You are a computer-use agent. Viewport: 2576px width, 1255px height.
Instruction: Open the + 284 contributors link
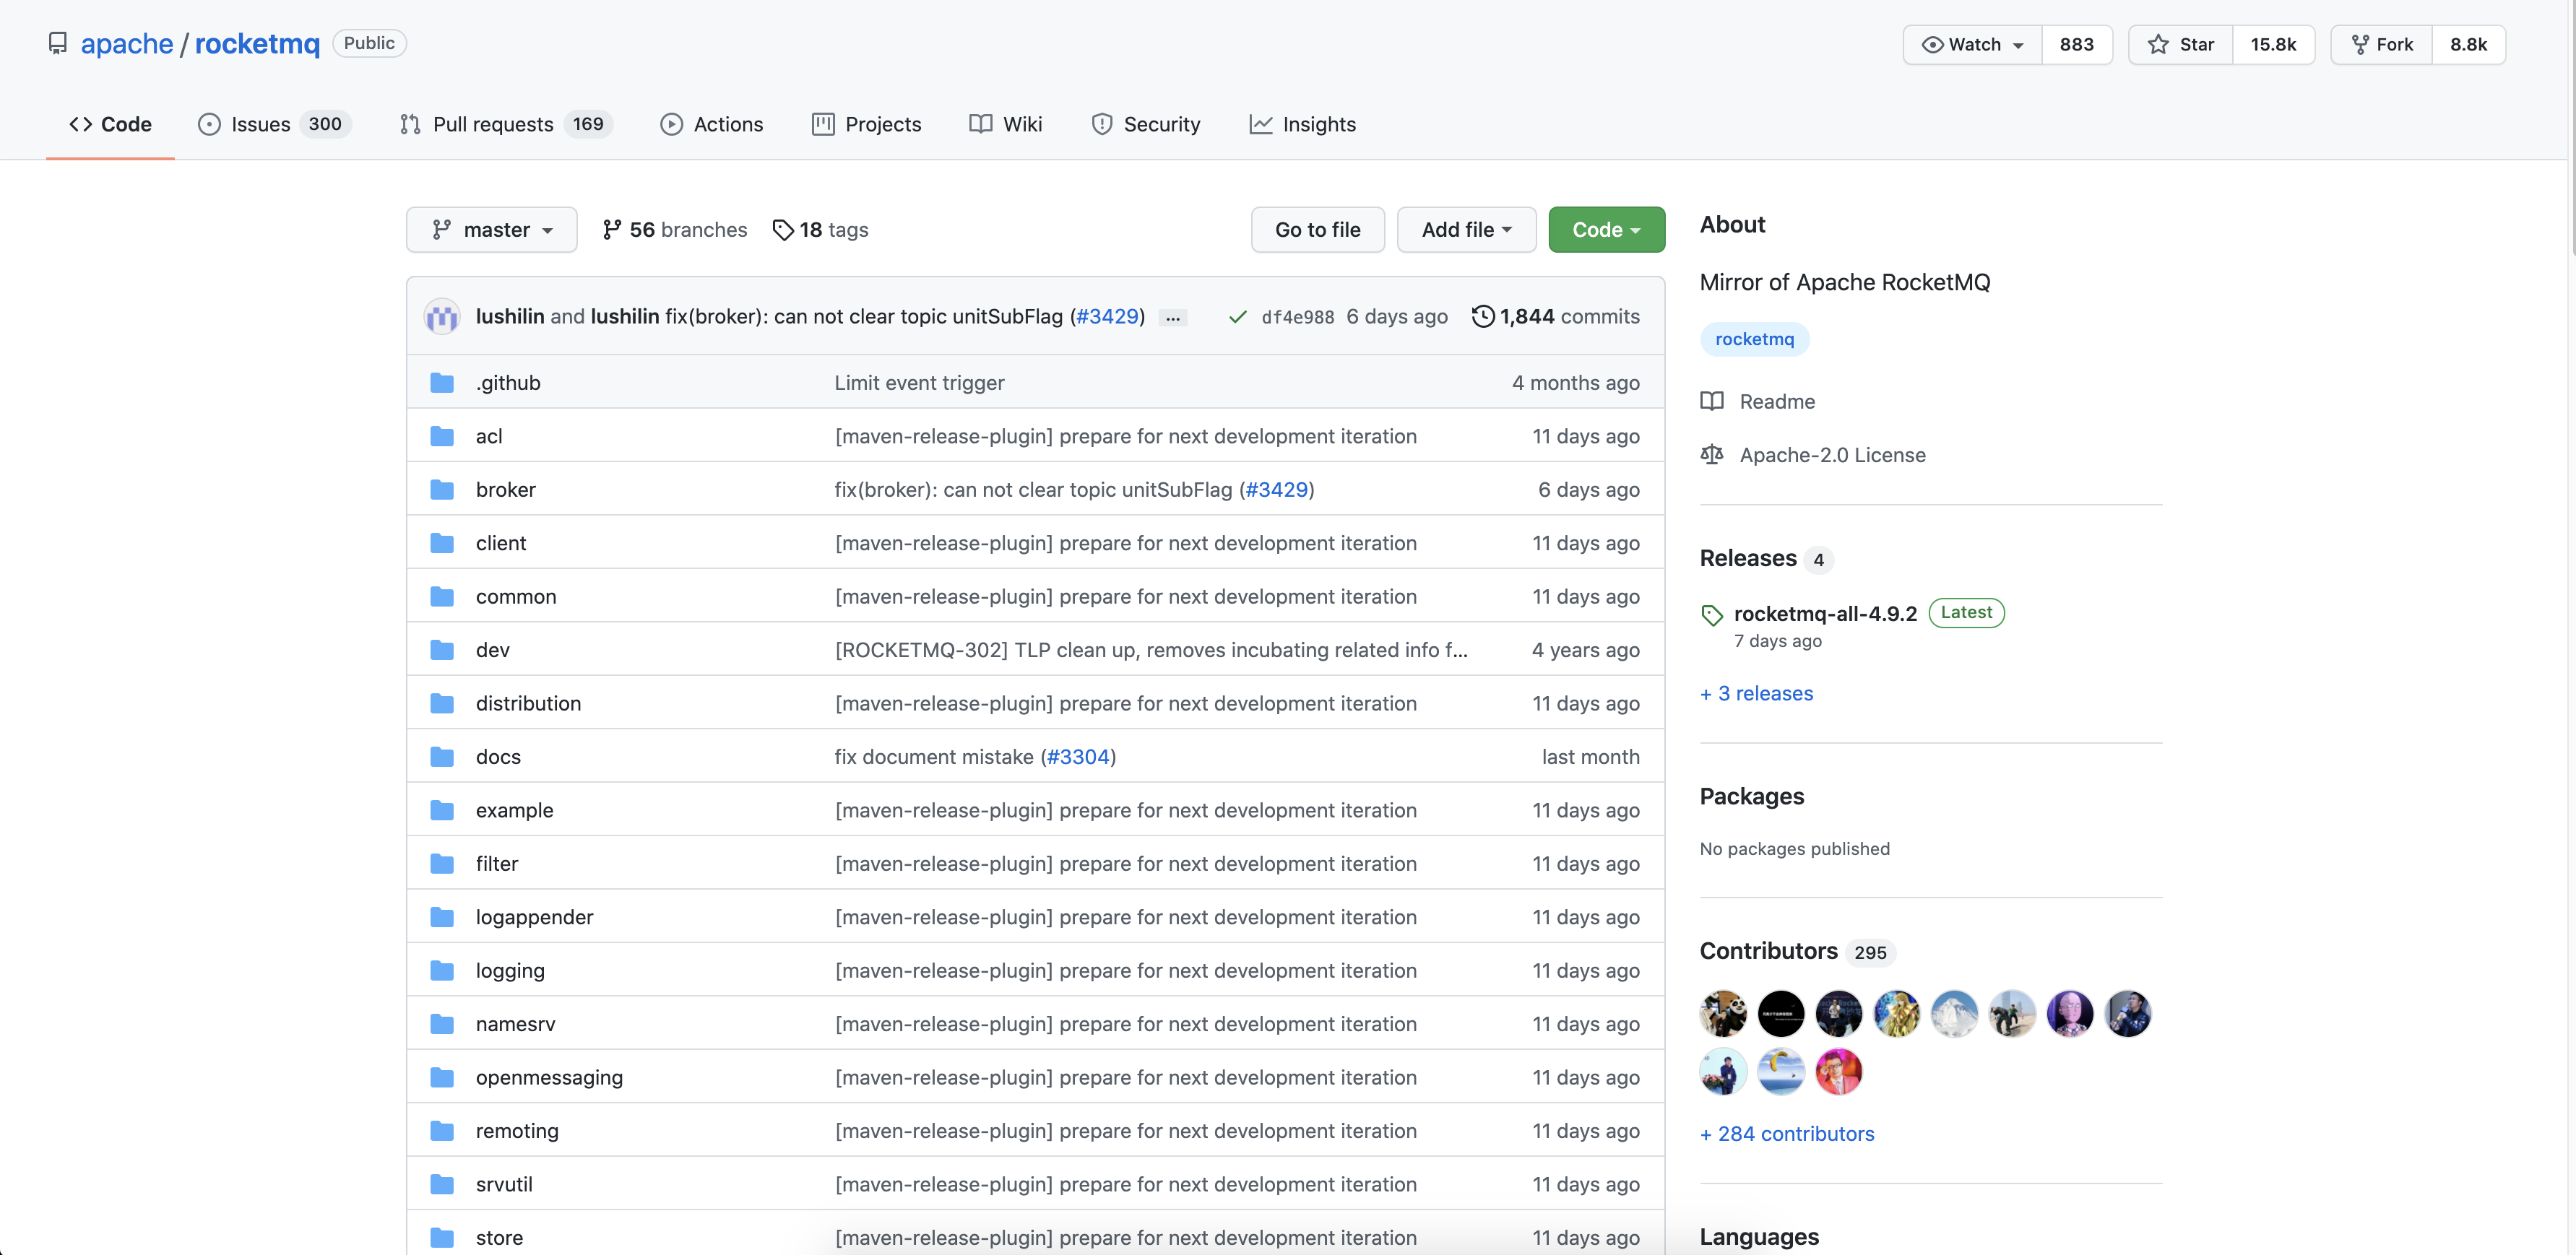click(1787, 1134)
